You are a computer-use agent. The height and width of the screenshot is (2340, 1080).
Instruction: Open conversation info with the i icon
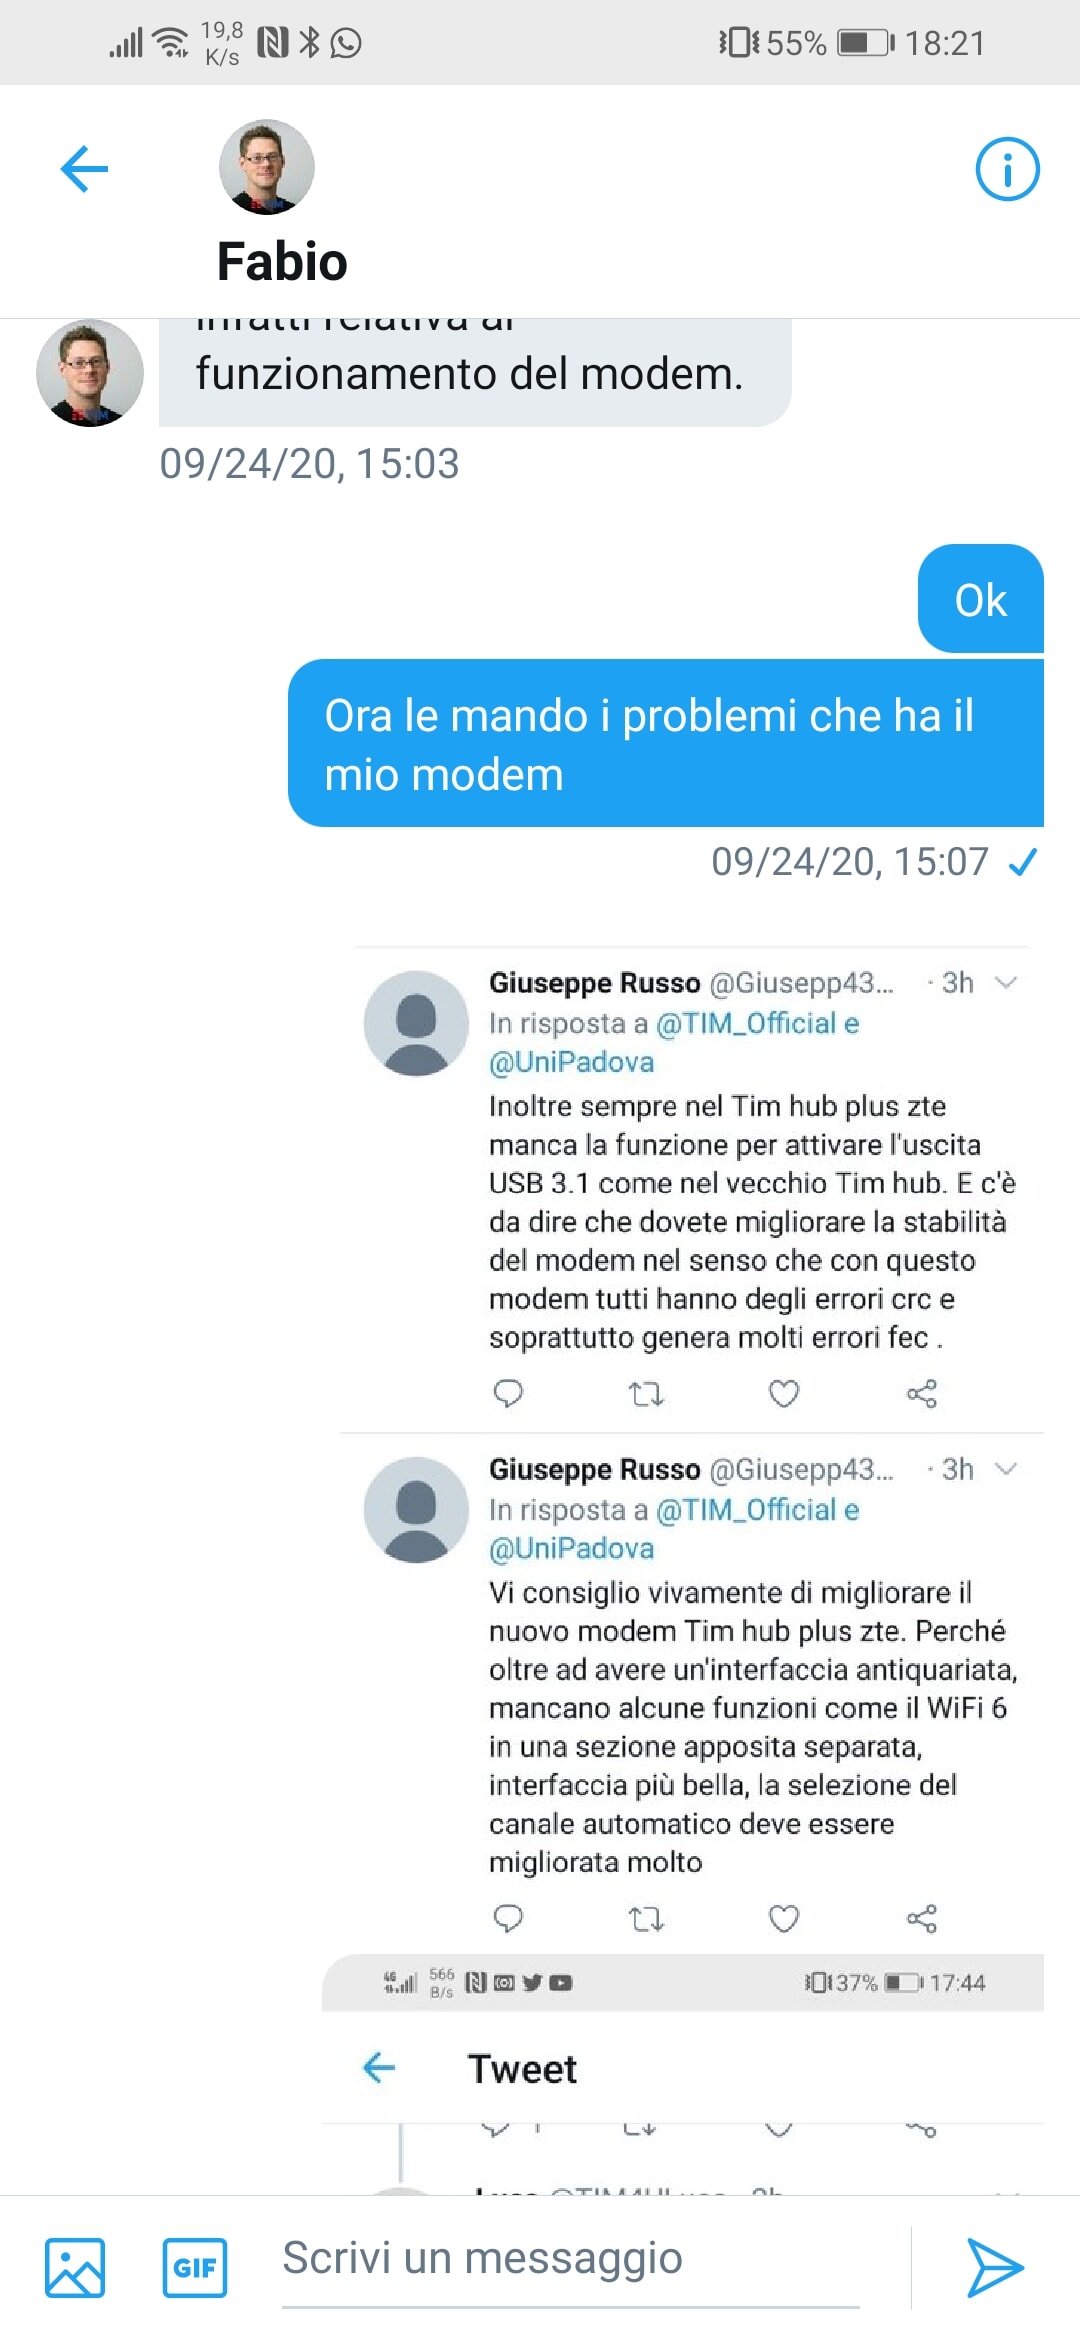click(x=1007, y=168)
